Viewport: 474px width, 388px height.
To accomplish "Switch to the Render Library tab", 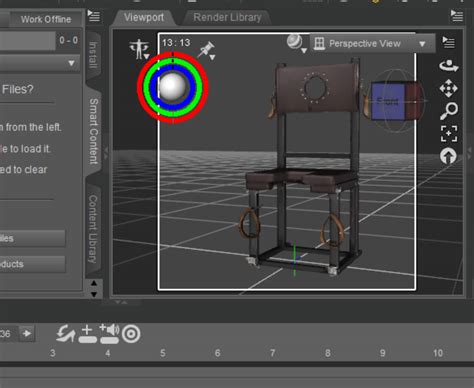I will (x=227, y=17).
